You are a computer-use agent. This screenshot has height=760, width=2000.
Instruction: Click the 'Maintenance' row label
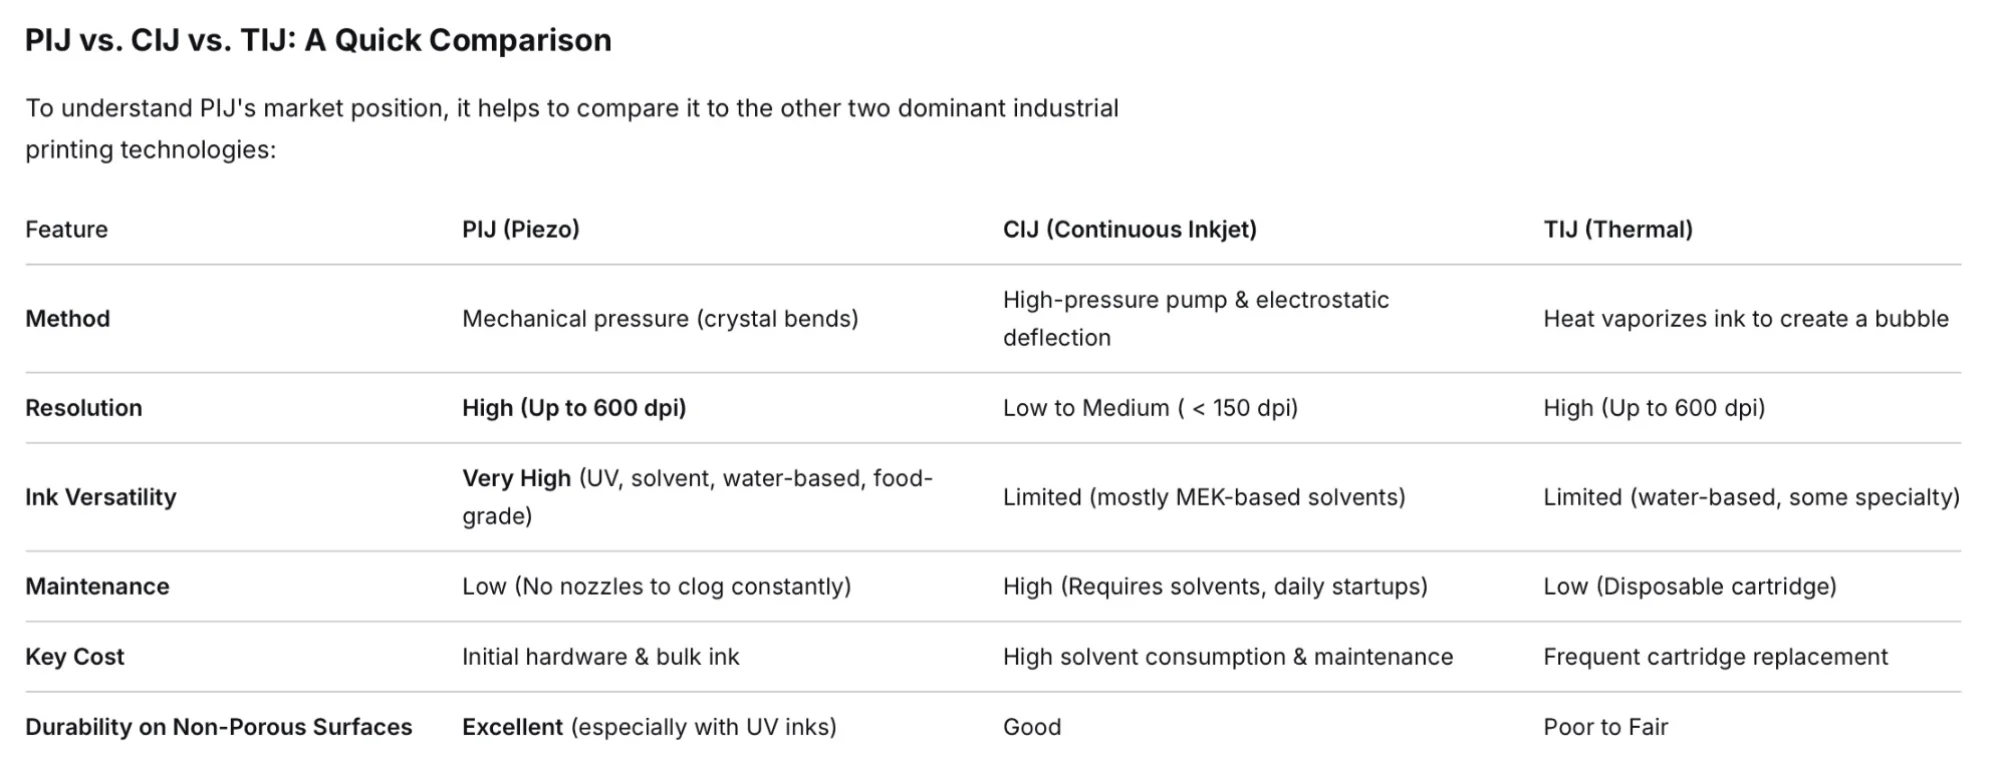(x=97, y=586)
